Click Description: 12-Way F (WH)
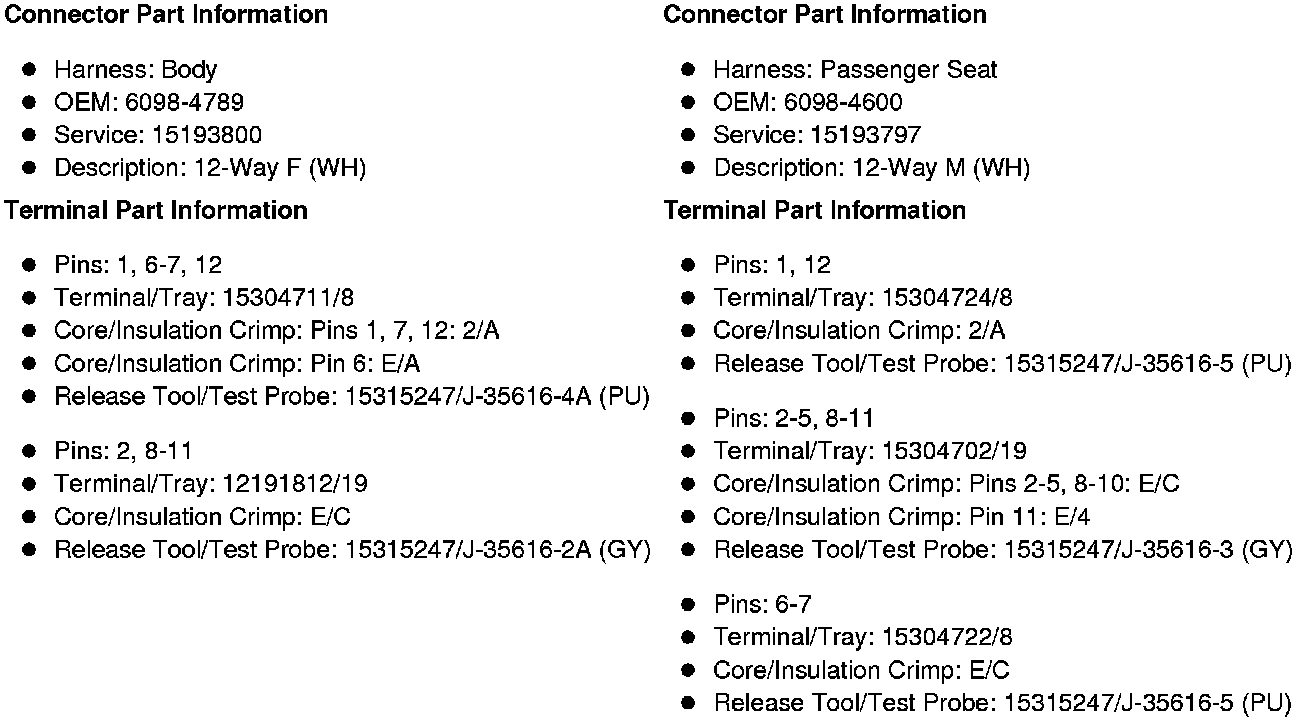Screen dimensions: 1312x722 (210, 169)
